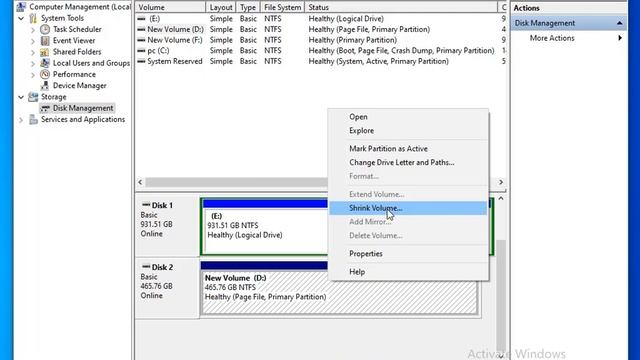Select the (E:) partition block on Disk 1
The height and width of the screenshot is (360, 640).
click(265, 227)
